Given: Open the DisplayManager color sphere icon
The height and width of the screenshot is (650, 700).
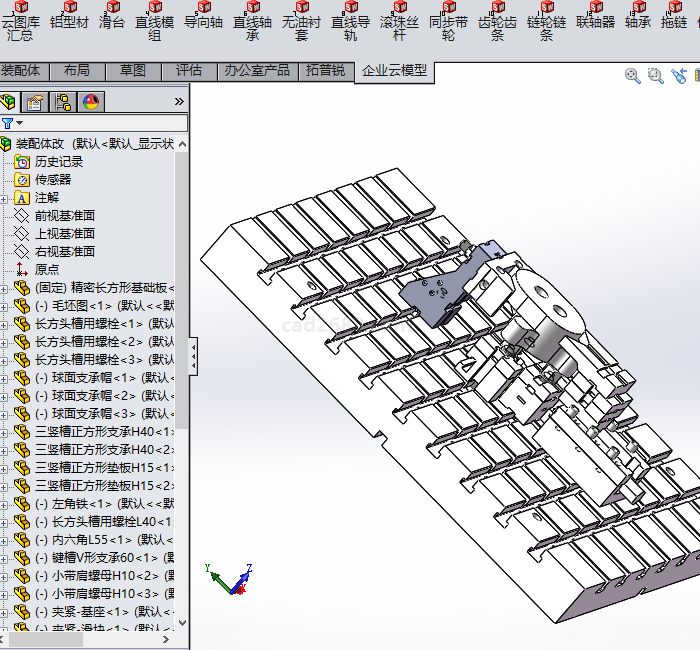Looking at the screenshot, I should 90,101.
